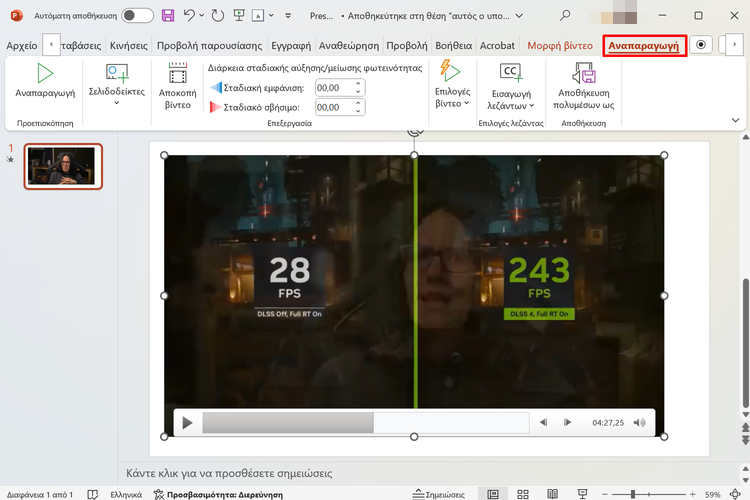Image resolution: width=750 pixels, height=500 pixels.
Task: Switch to the Κινήσεις tab
Action: click(x=129, y=45)
